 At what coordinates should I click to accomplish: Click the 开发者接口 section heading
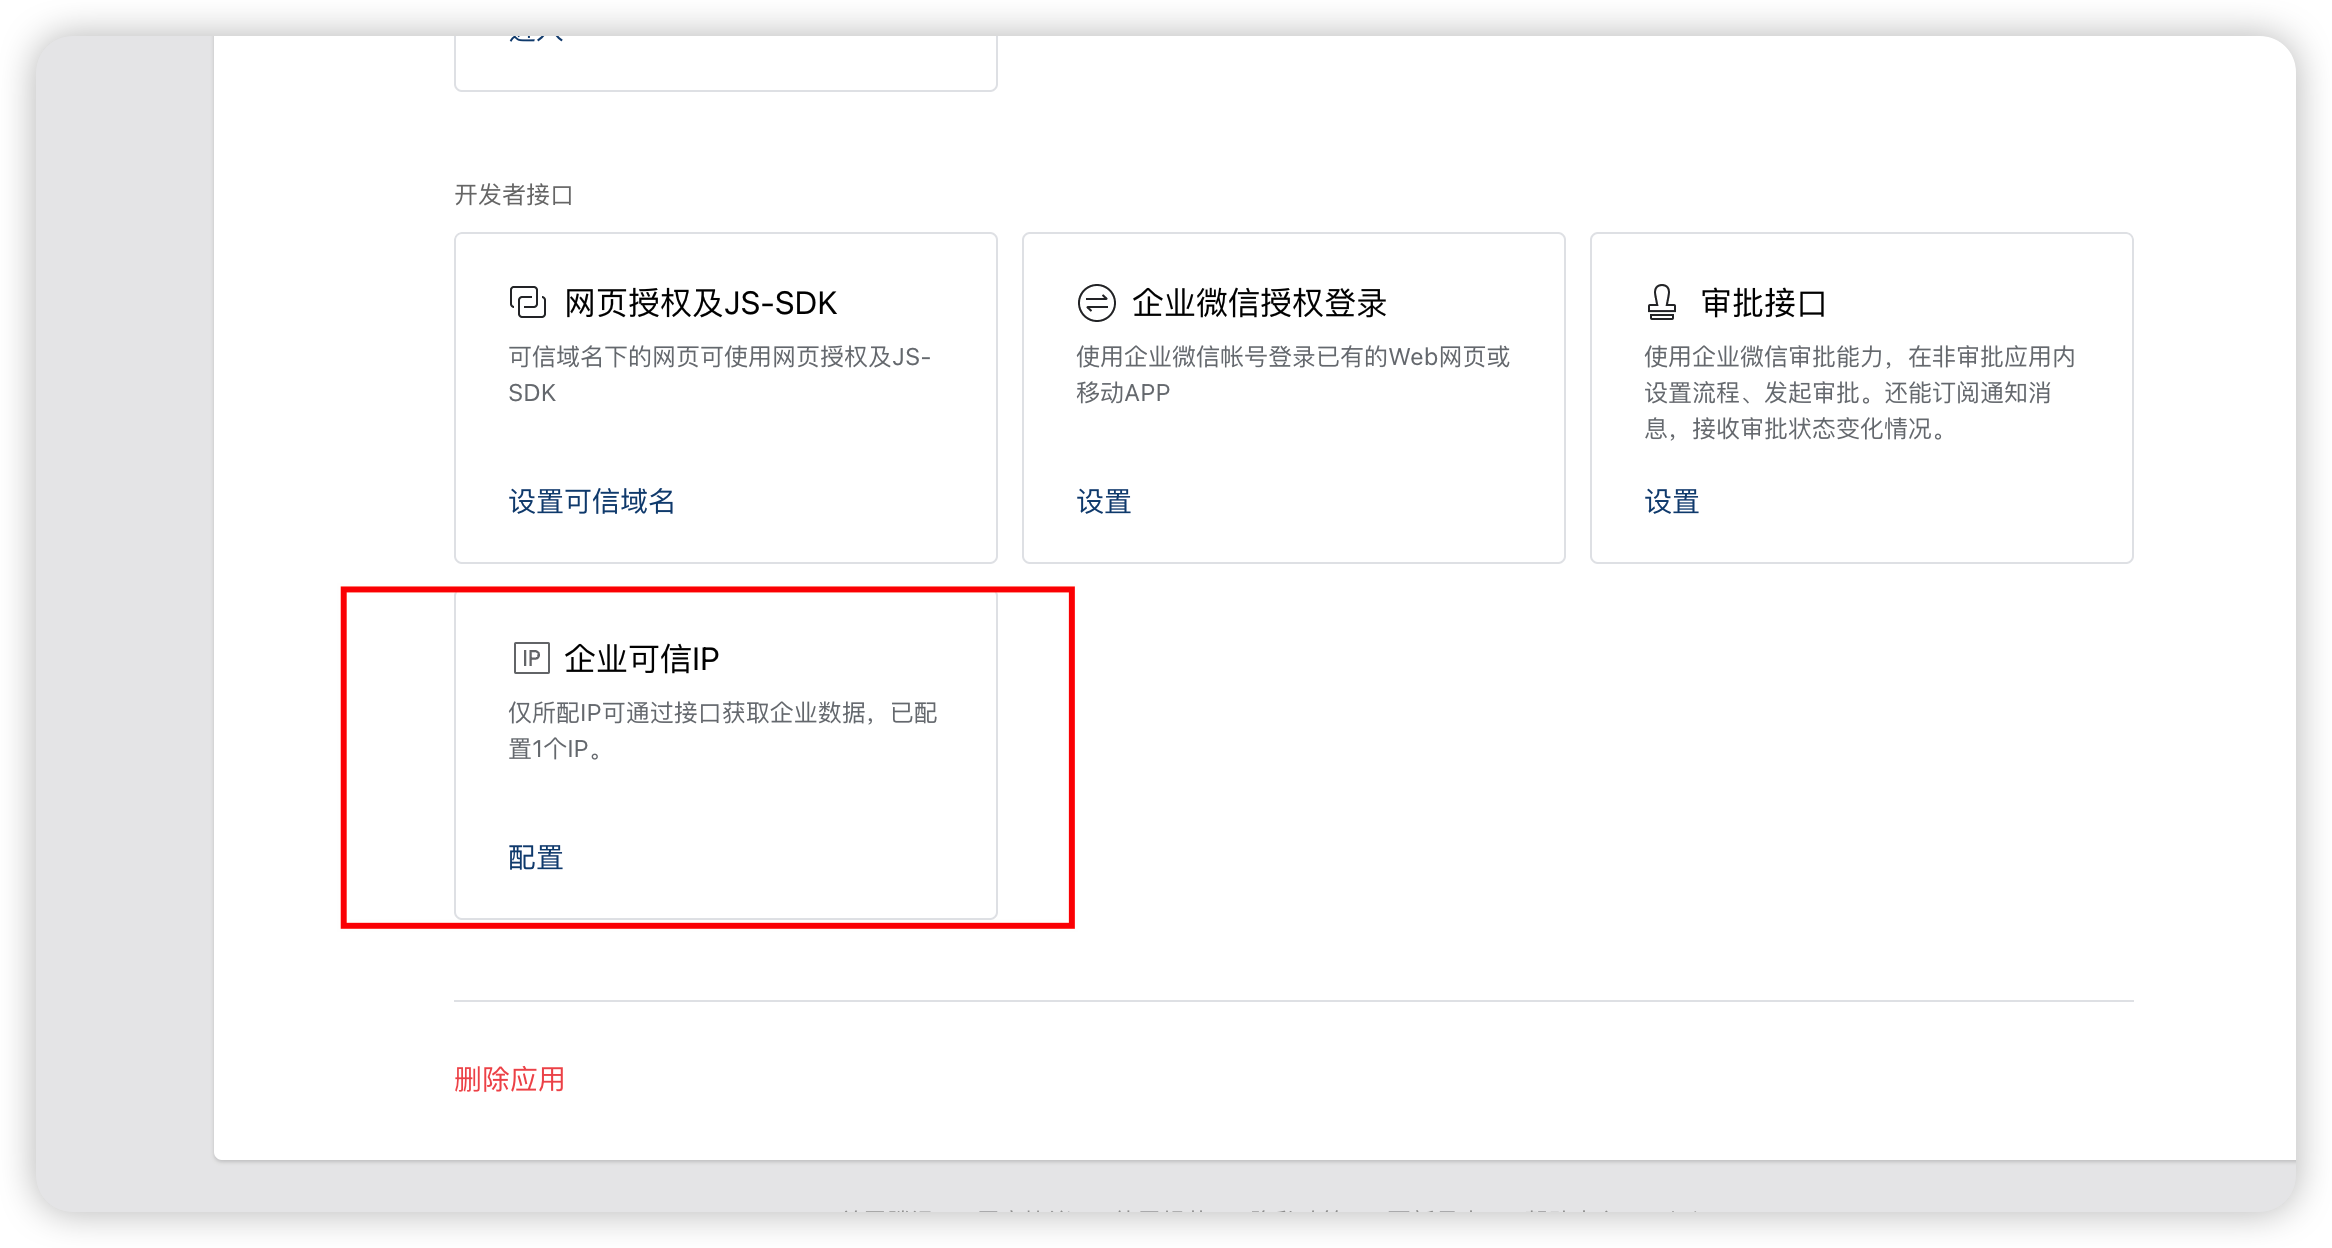click(x=513, y=195)
